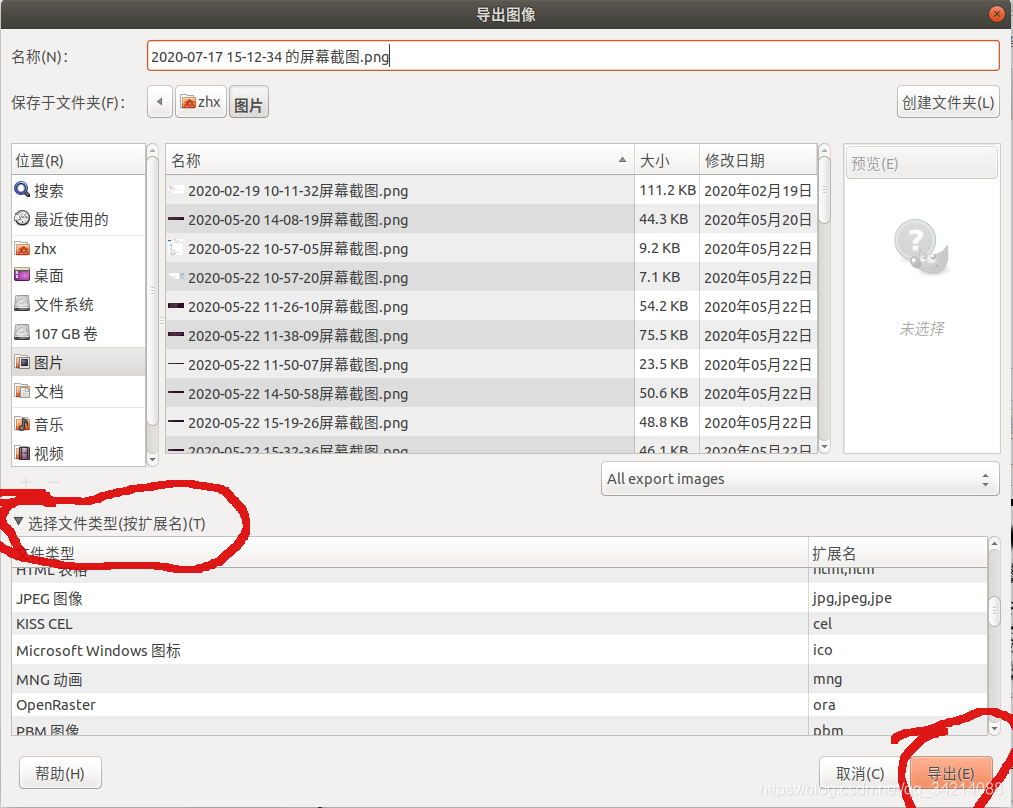Open File System (文件系统) location
Image resolution: width=1013 pixels, height=808 pixels.
[x=78, y=305]
